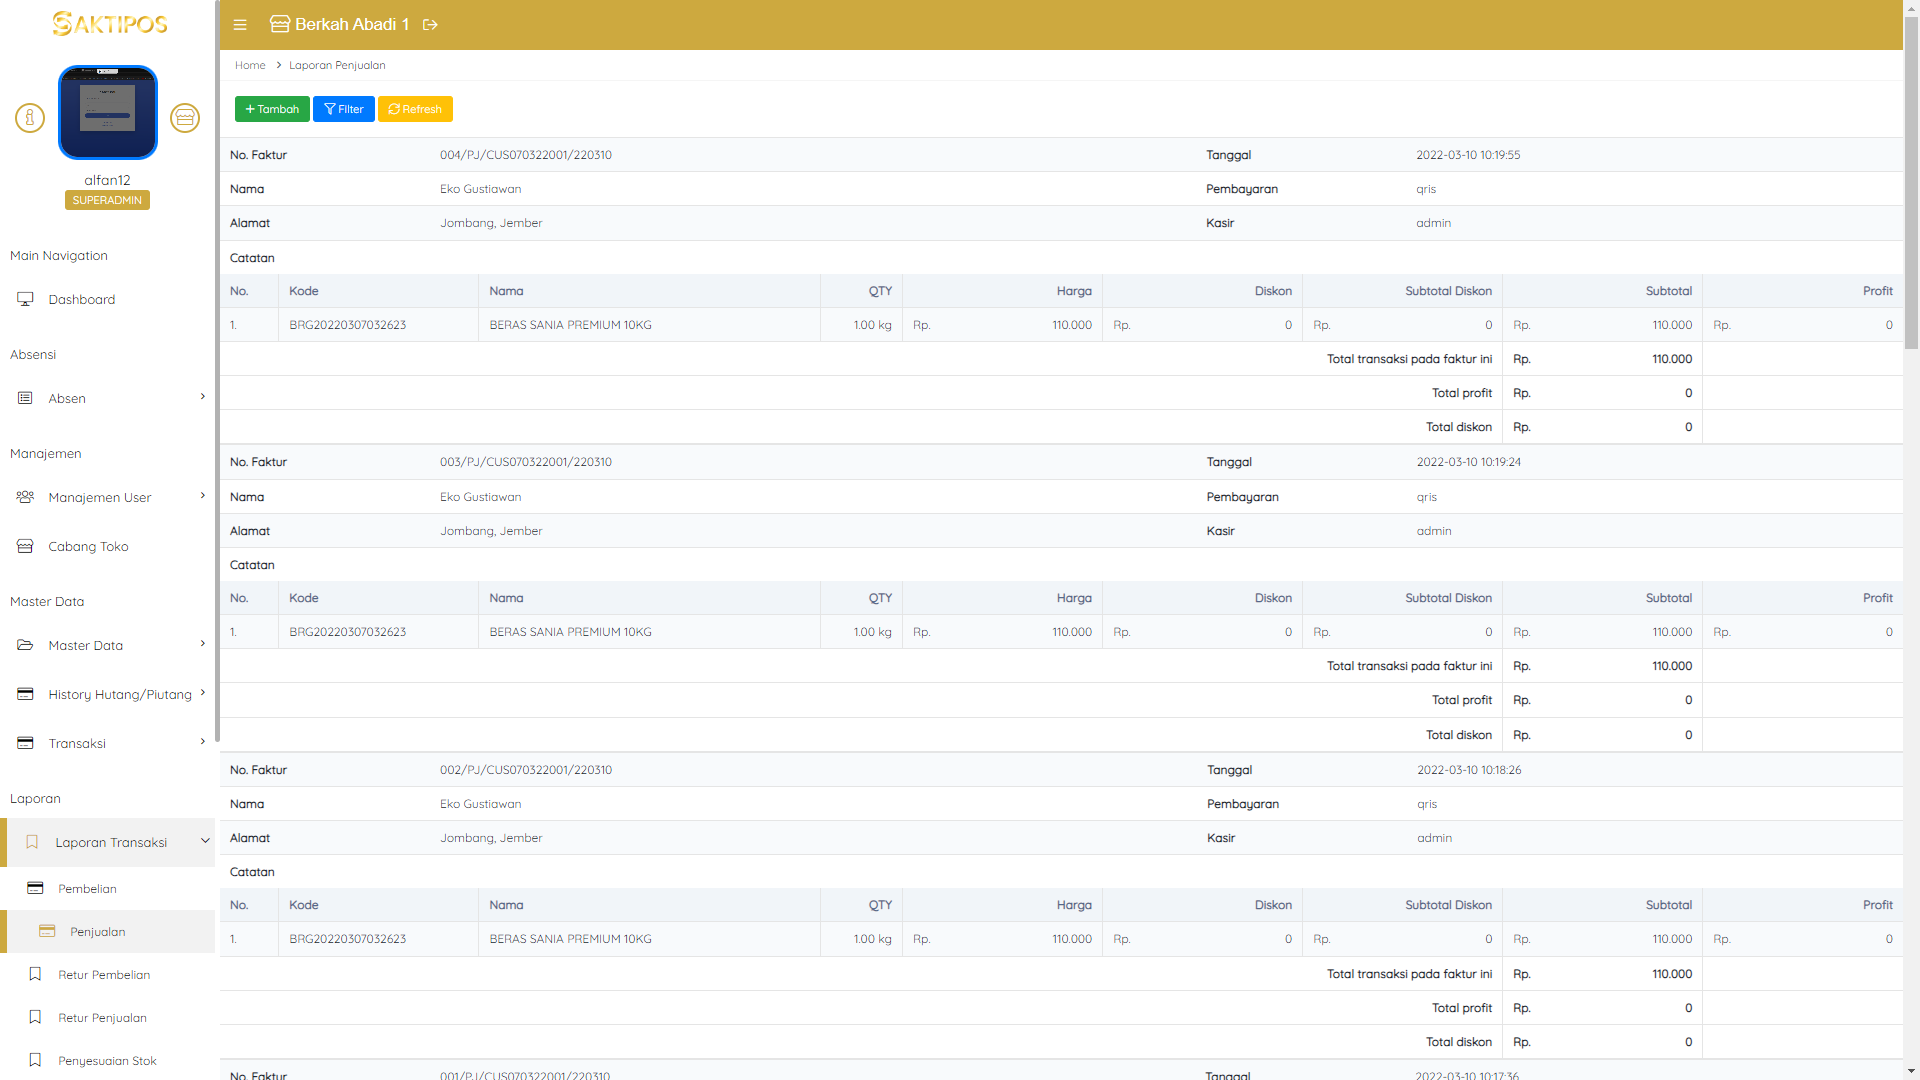Select Retur Penjualan in sidebar
The image size is (1920, 1080).
(x=102, y=1018)
